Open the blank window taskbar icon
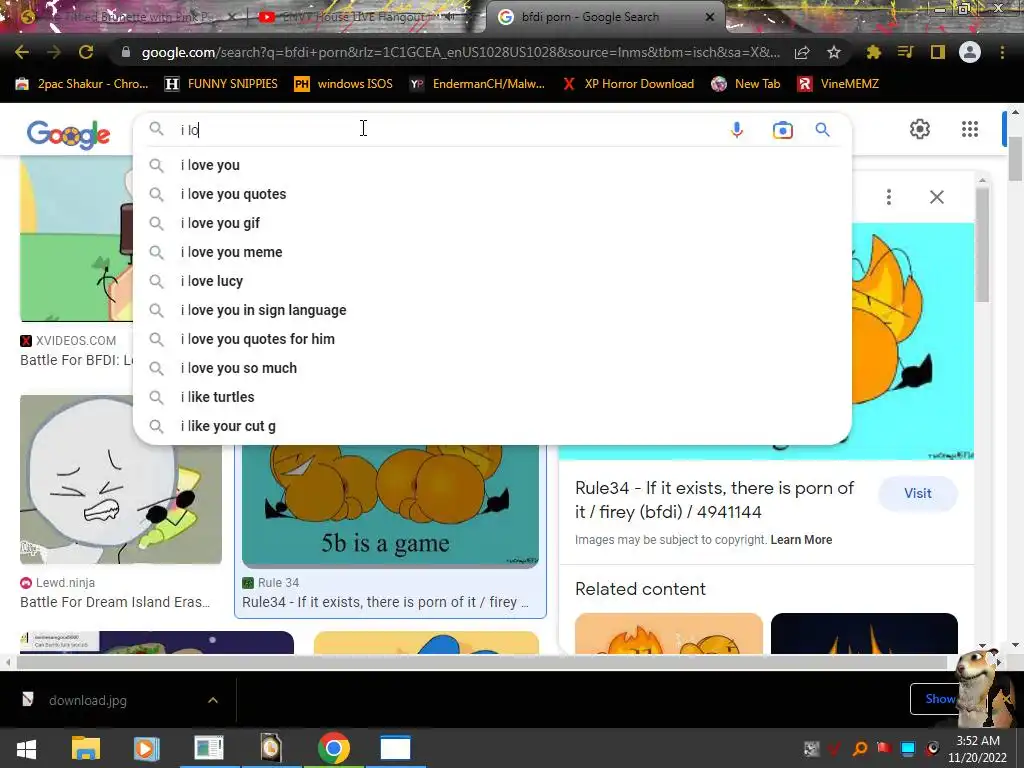This screenshot has width=1024, height=768. pos(395,748)
